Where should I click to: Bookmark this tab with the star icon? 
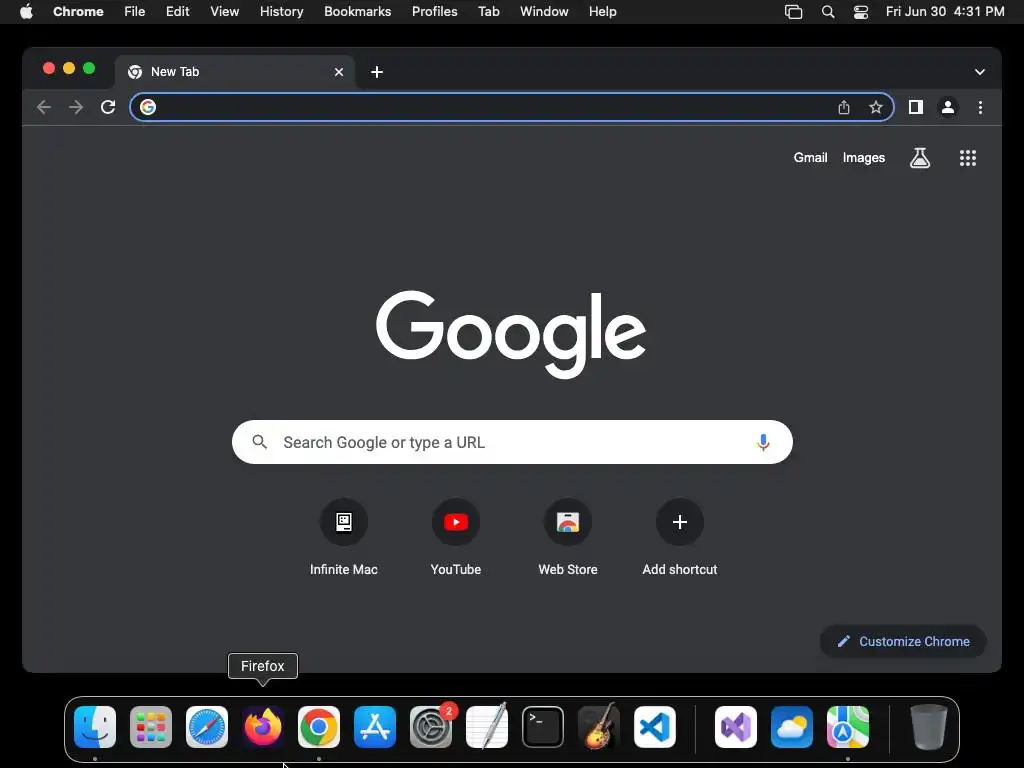tap(876, 107)
